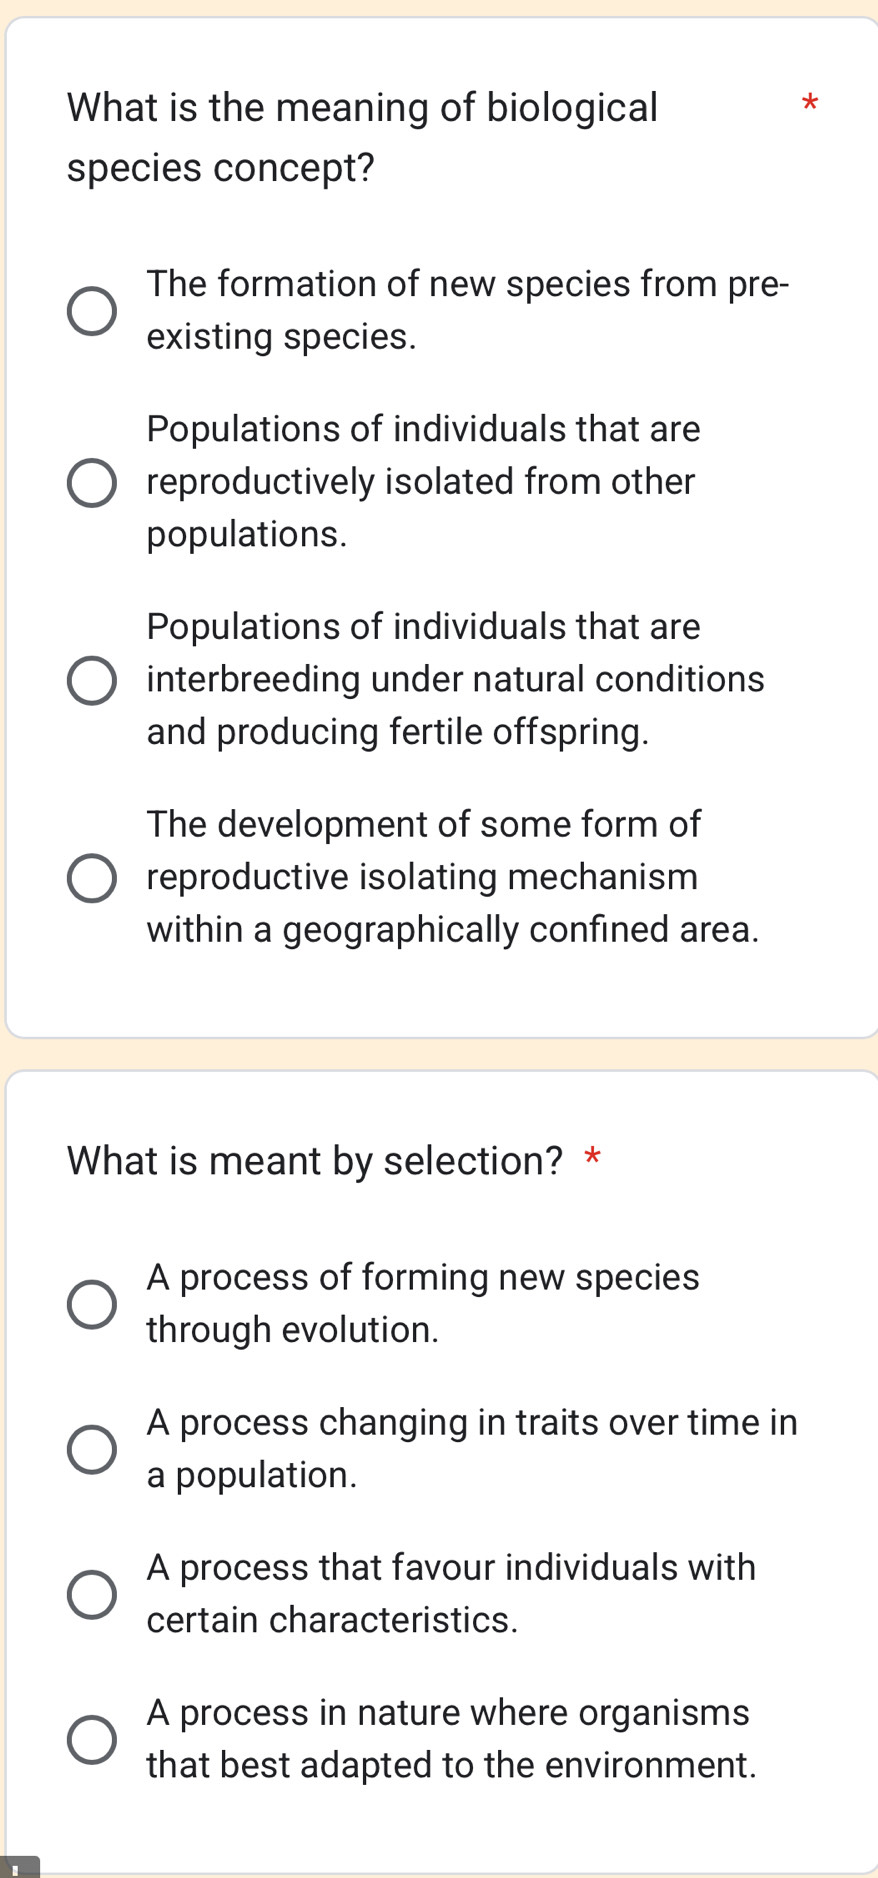Click the text "and producing fertile offspring"
The width and height of the screenshot is (878, 1878).
[x=397, y=732]
